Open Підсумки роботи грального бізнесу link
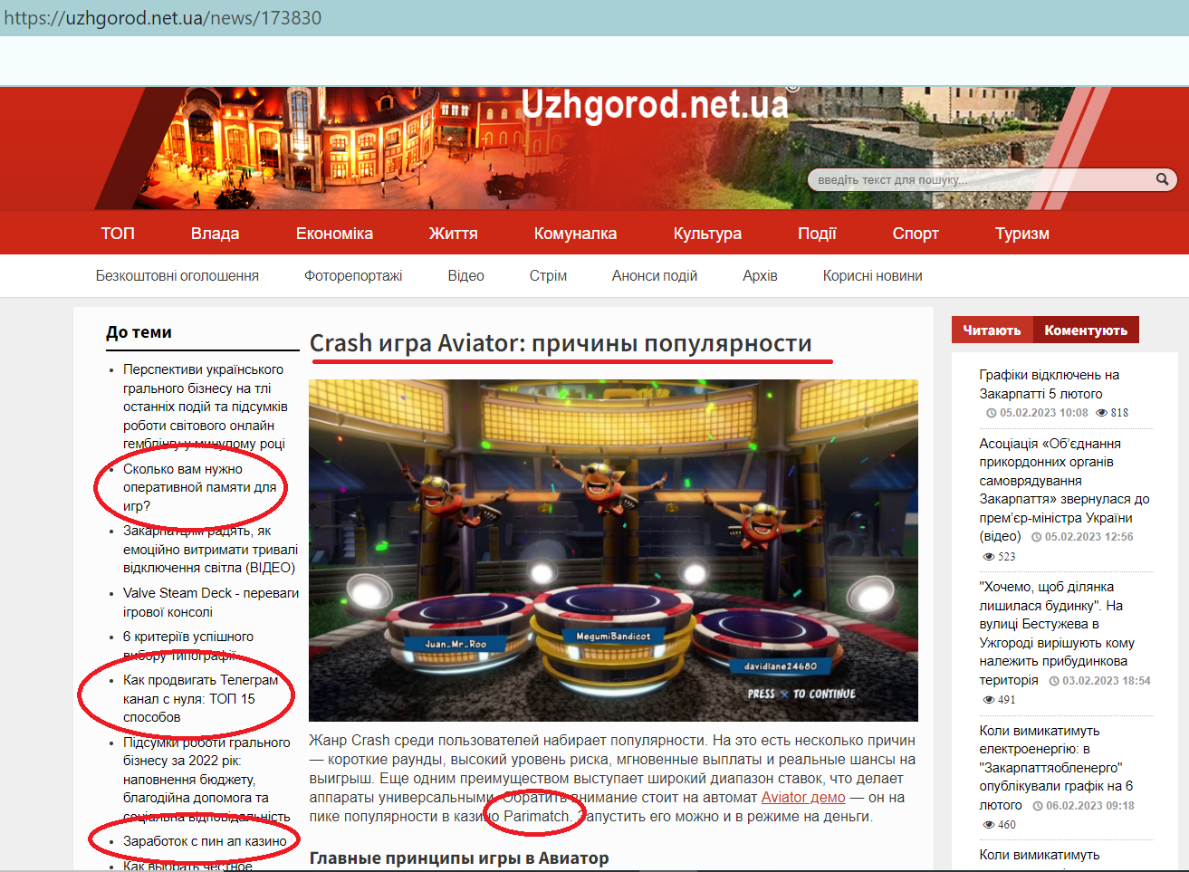The height and width of the screenshot is (872, 1189). 206,779
